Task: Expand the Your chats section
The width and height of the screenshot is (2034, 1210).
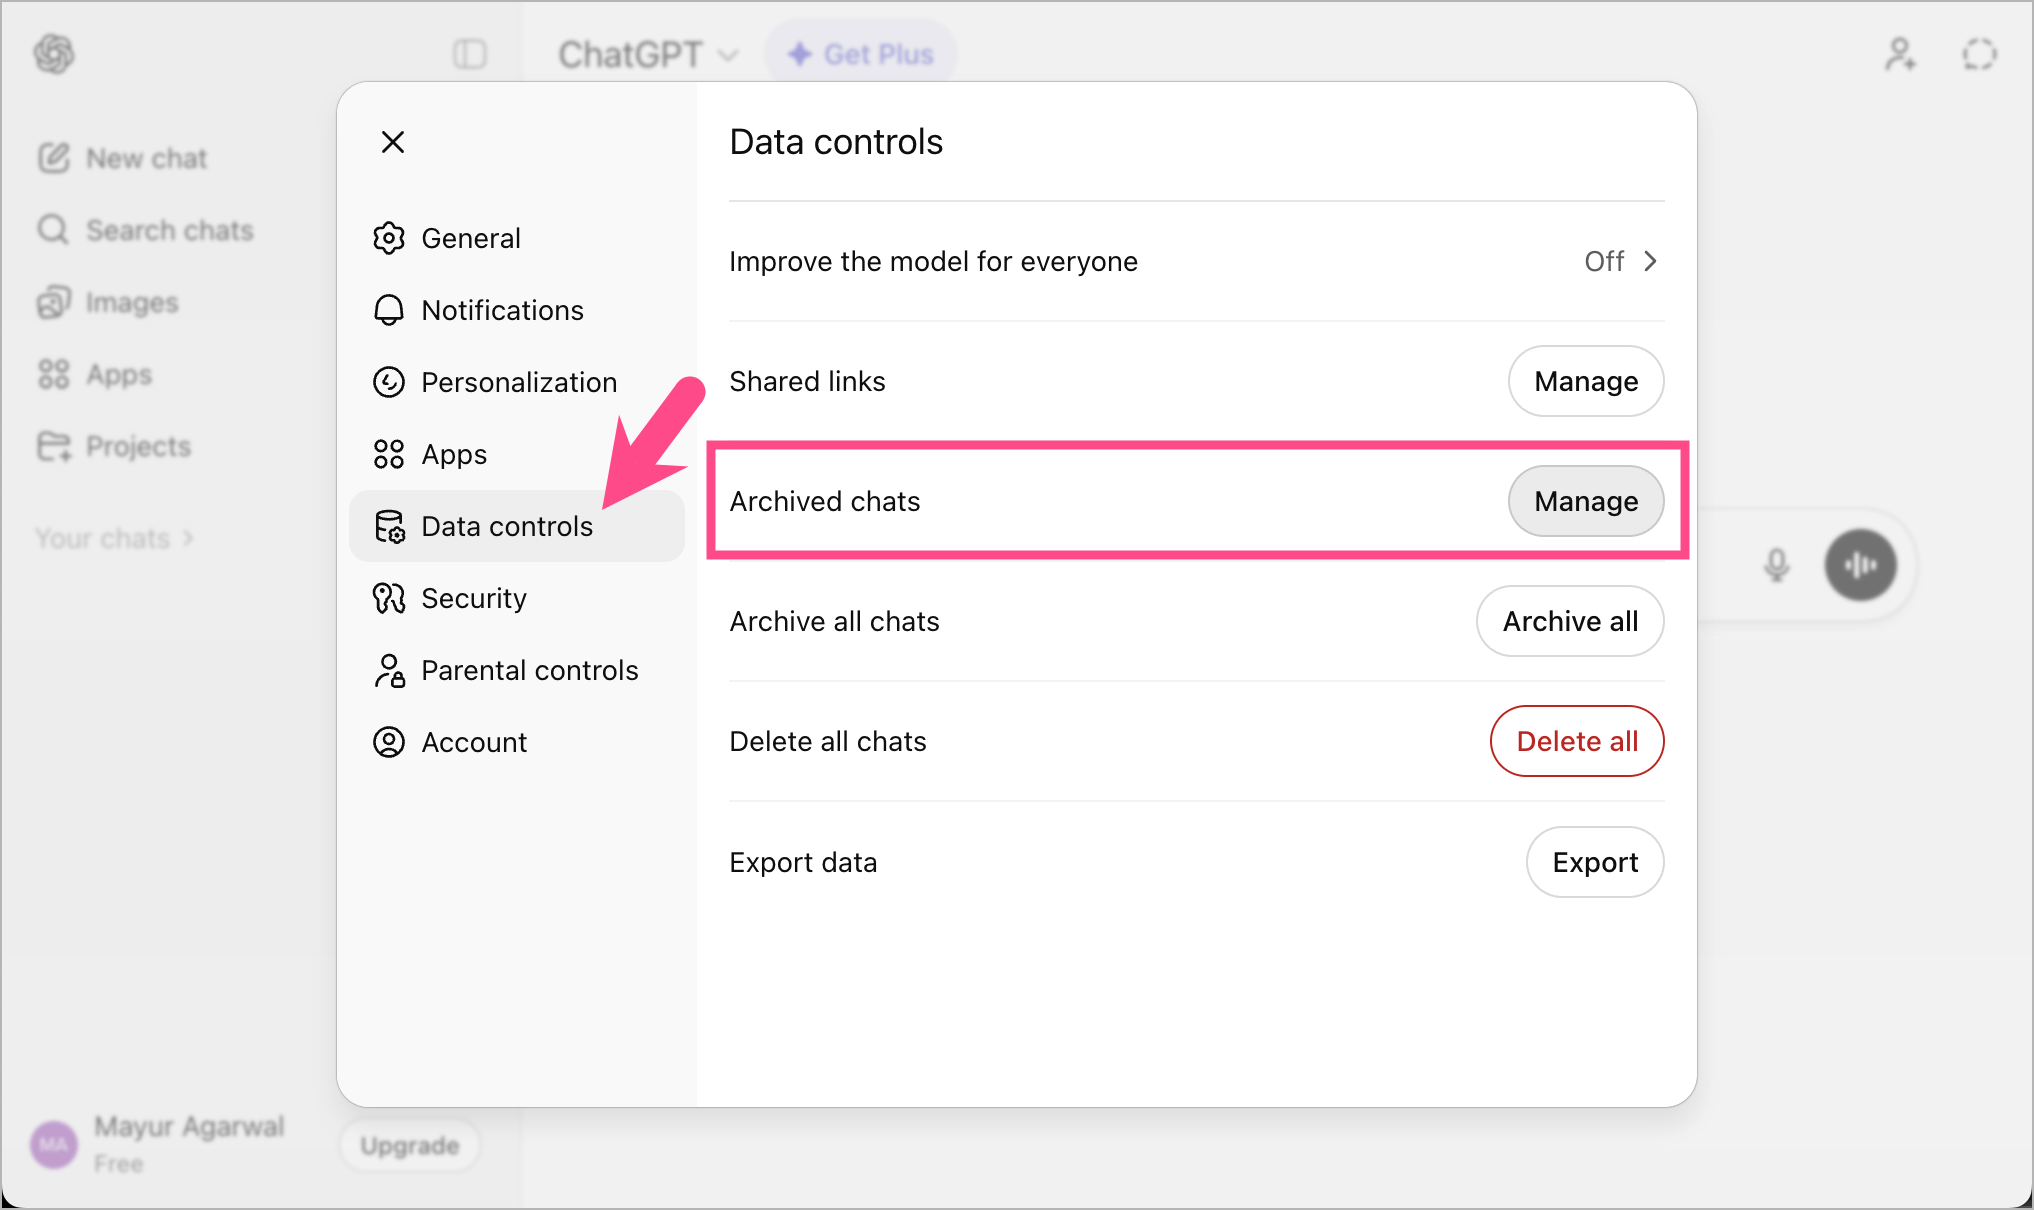Action: coord(114,537)
